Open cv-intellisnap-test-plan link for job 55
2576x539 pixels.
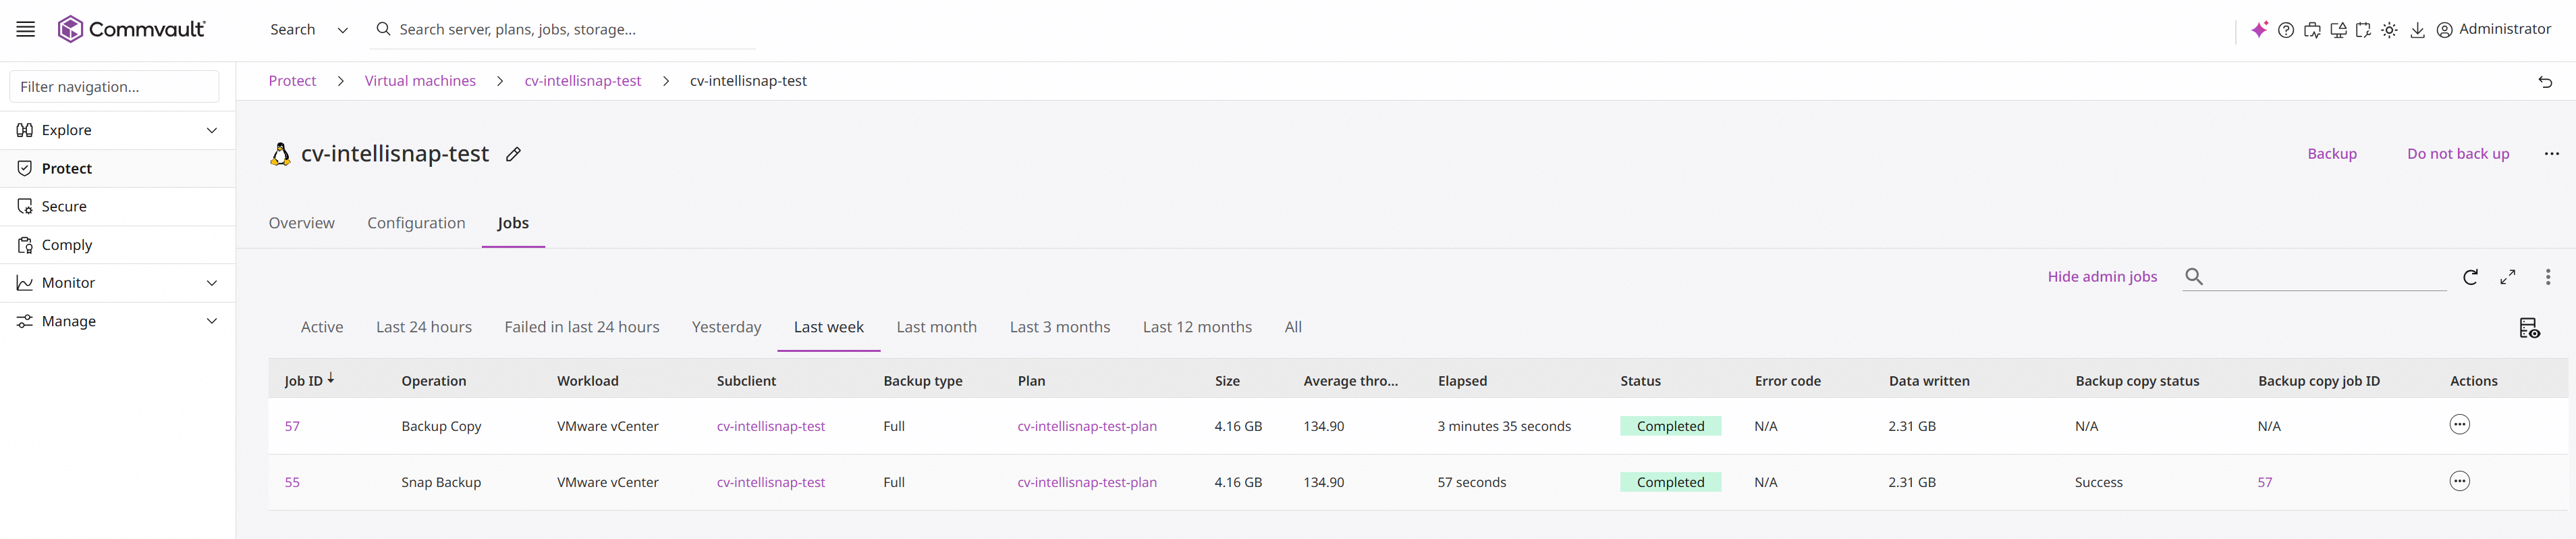click(x=1087, y=482)
